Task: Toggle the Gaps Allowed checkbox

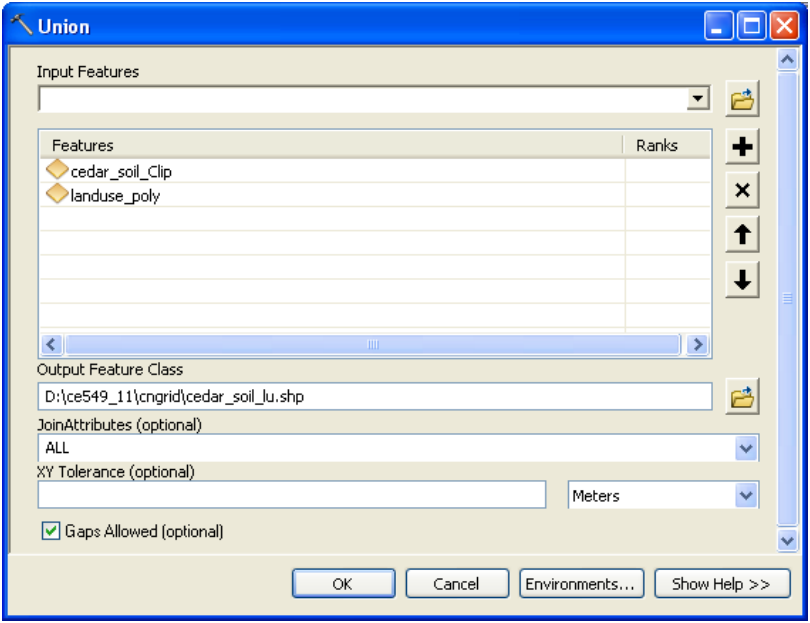Action: coord(51,531)
